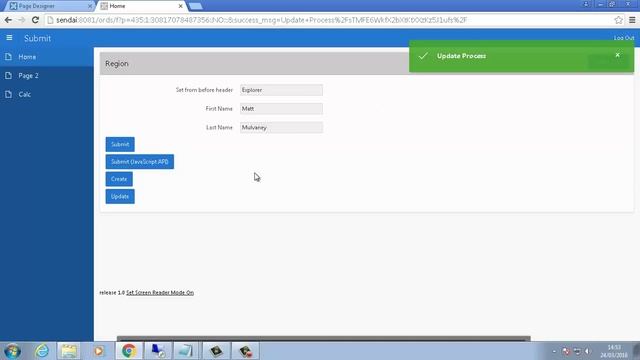This screenshot has height=360, width=640.
Task: Bookmark this page with the star icon
Action: pyautogui.click(x=618, y=20)
